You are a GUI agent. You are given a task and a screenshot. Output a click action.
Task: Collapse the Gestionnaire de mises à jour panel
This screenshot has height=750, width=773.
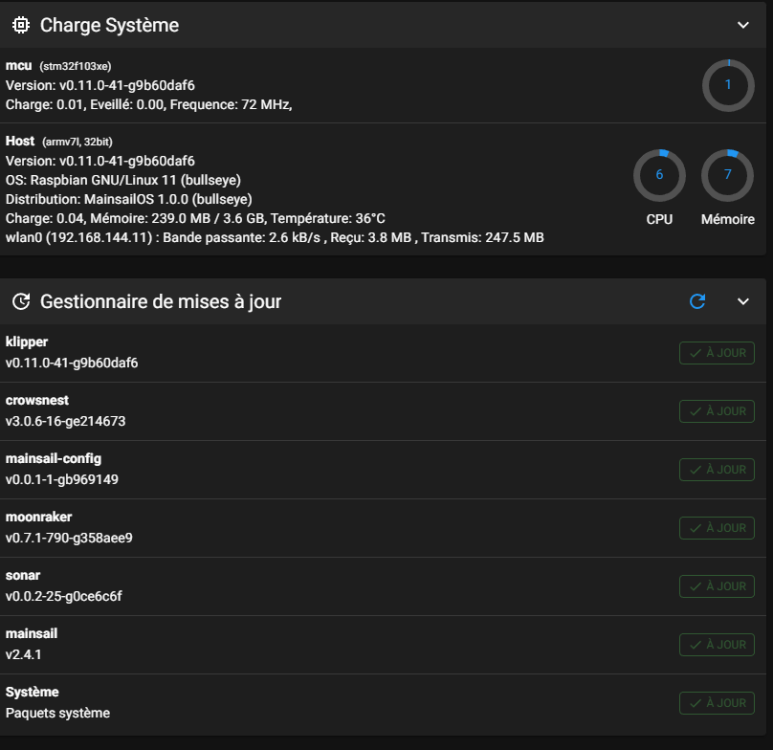click(743, 301)
